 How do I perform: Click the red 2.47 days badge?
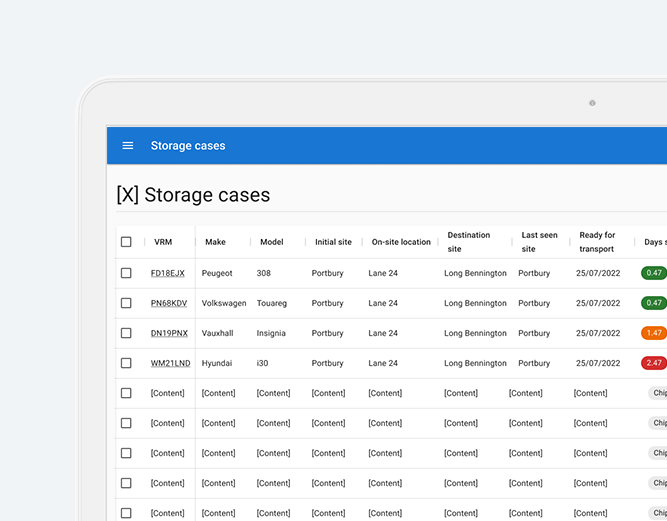point(654,363)
